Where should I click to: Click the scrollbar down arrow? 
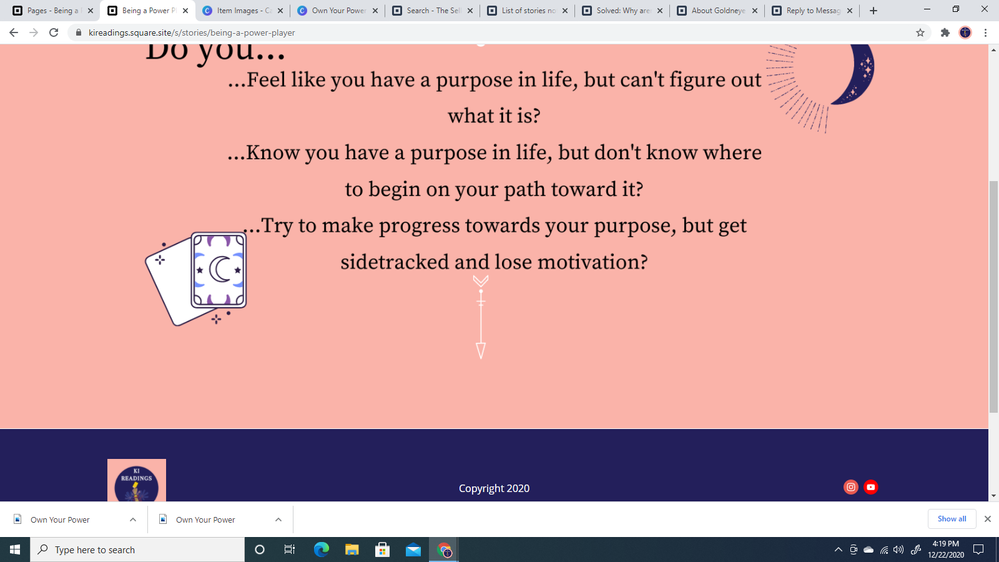tap(993, 496)
